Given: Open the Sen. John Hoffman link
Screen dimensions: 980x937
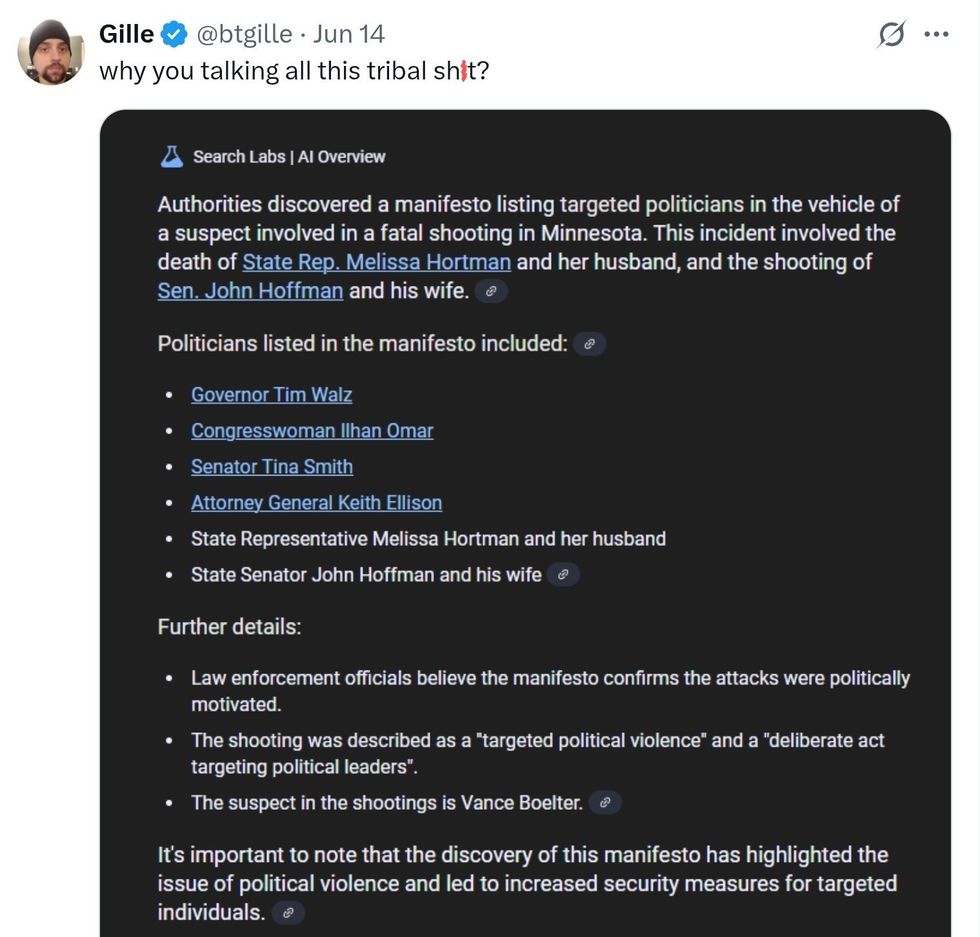Looking at the screenshot, I should click(250, 291).
